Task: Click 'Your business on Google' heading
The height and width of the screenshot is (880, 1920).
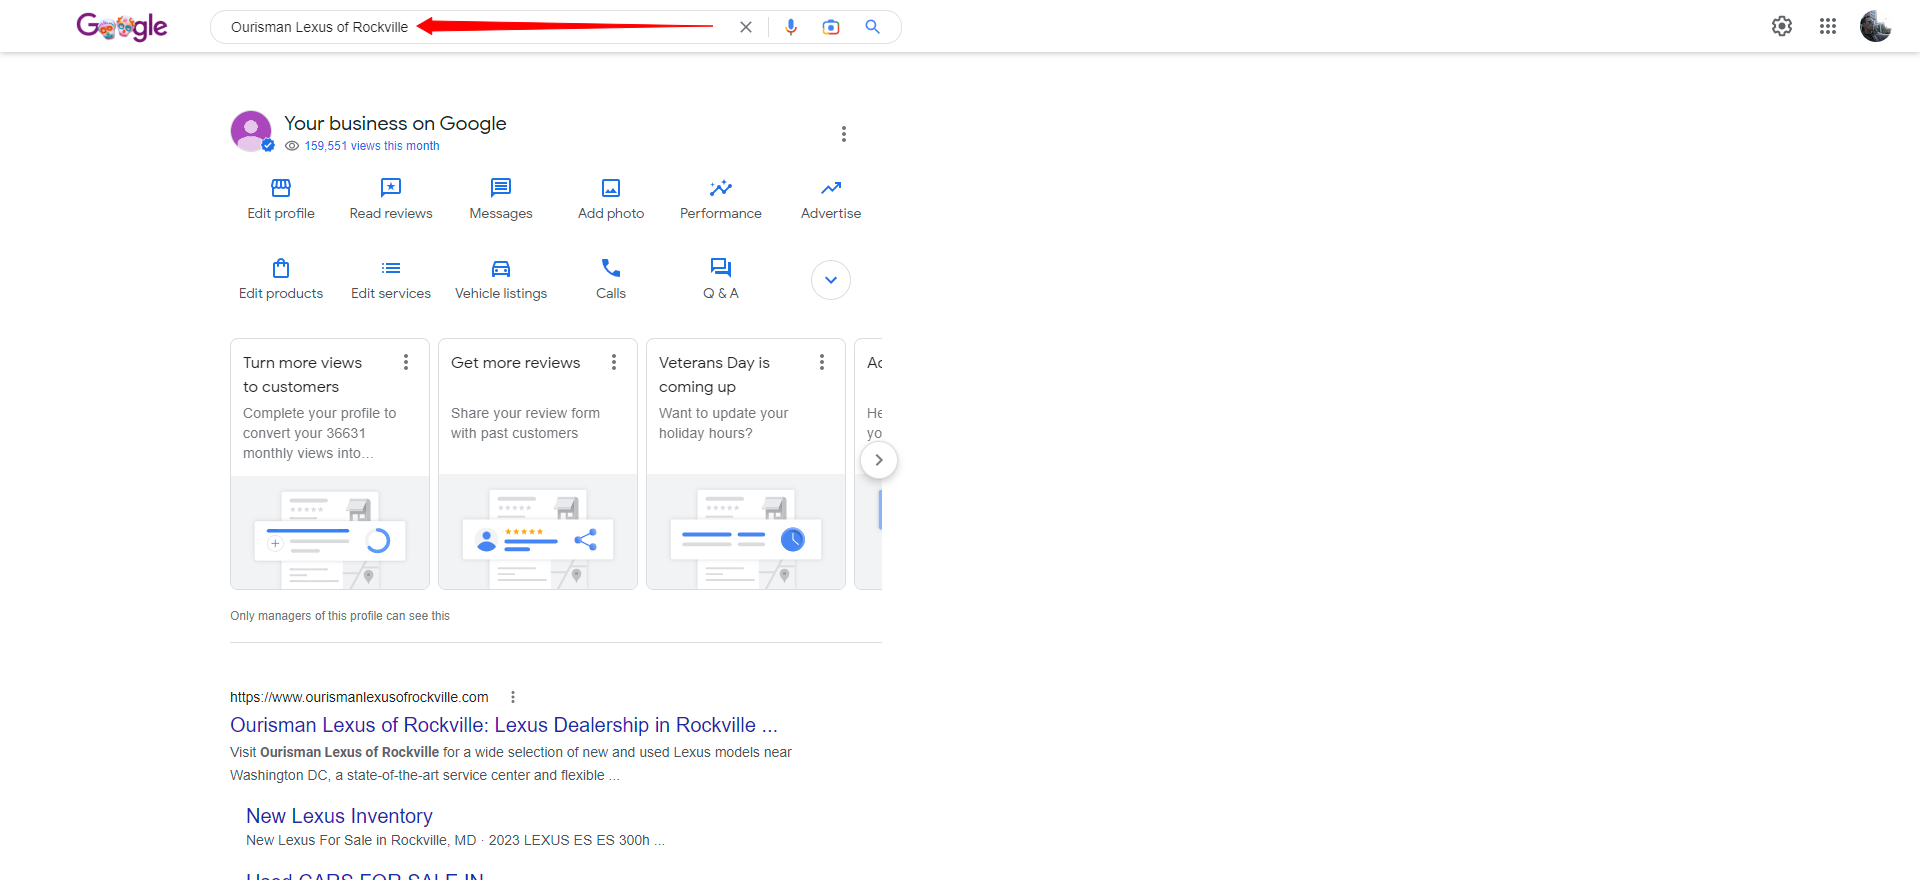Action: 395,123
